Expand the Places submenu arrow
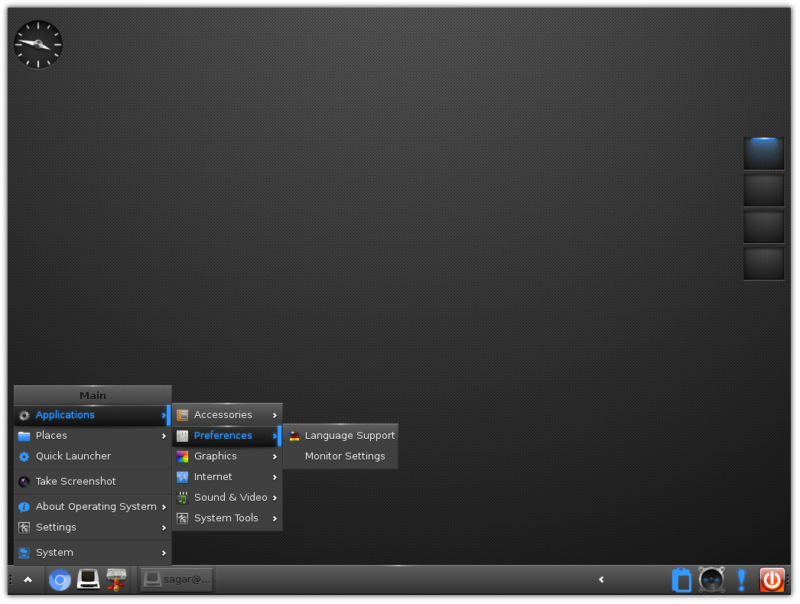This screenshot has height=604, width=800. [163, 435]
